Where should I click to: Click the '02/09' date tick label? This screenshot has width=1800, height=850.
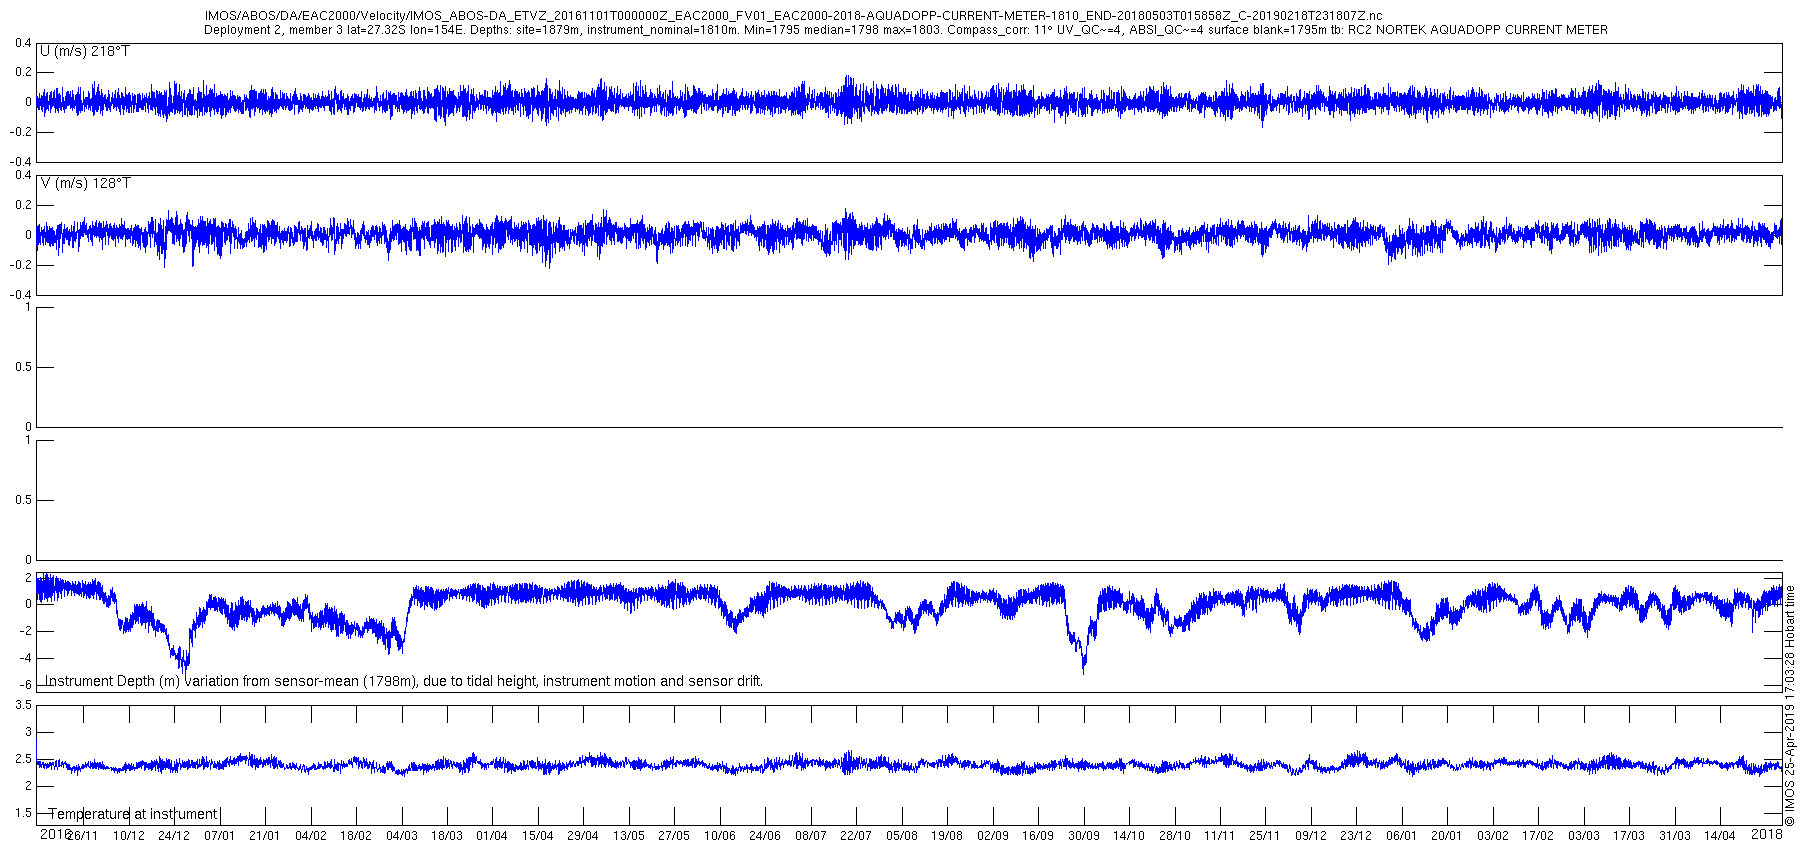coord(993,836)
